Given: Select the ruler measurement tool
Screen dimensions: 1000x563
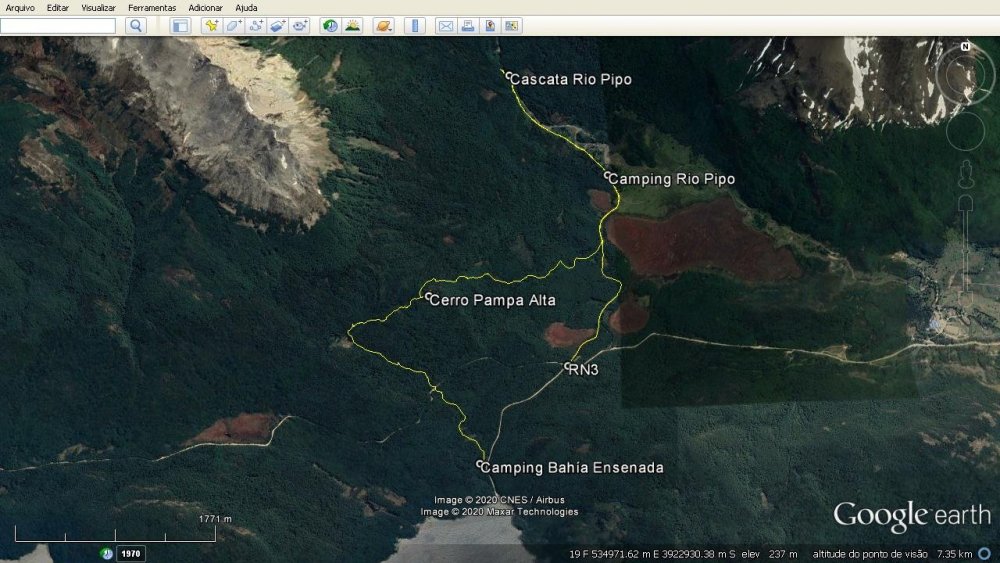Looking at the screenshot, I should (x=415, y=26).
